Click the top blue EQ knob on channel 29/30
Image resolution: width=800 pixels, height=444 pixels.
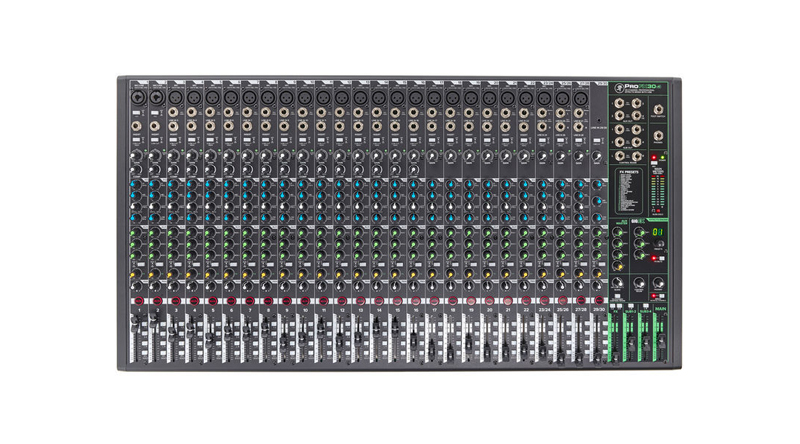click(x=598, y=183)
